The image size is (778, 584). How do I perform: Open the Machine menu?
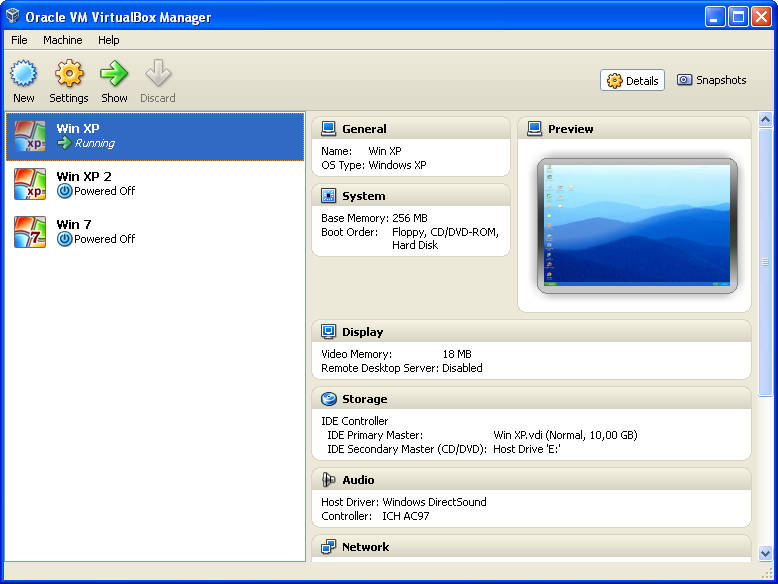62,40
